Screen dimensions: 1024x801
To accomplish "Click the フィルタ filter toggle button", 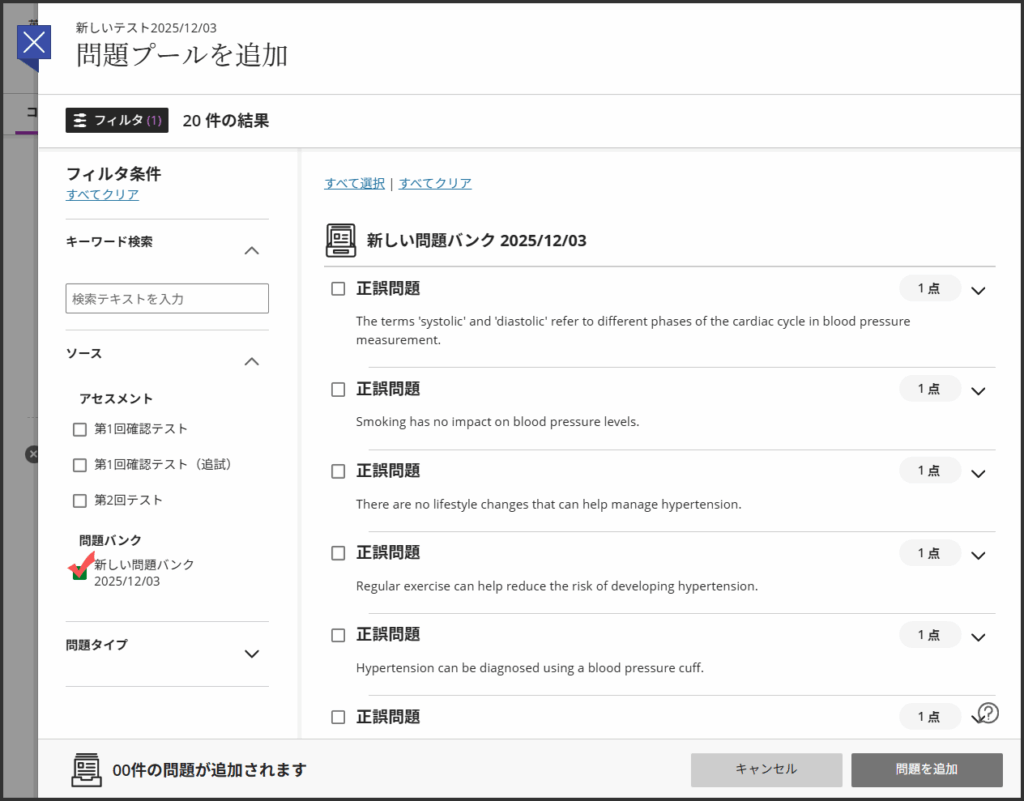I will 117,120.
